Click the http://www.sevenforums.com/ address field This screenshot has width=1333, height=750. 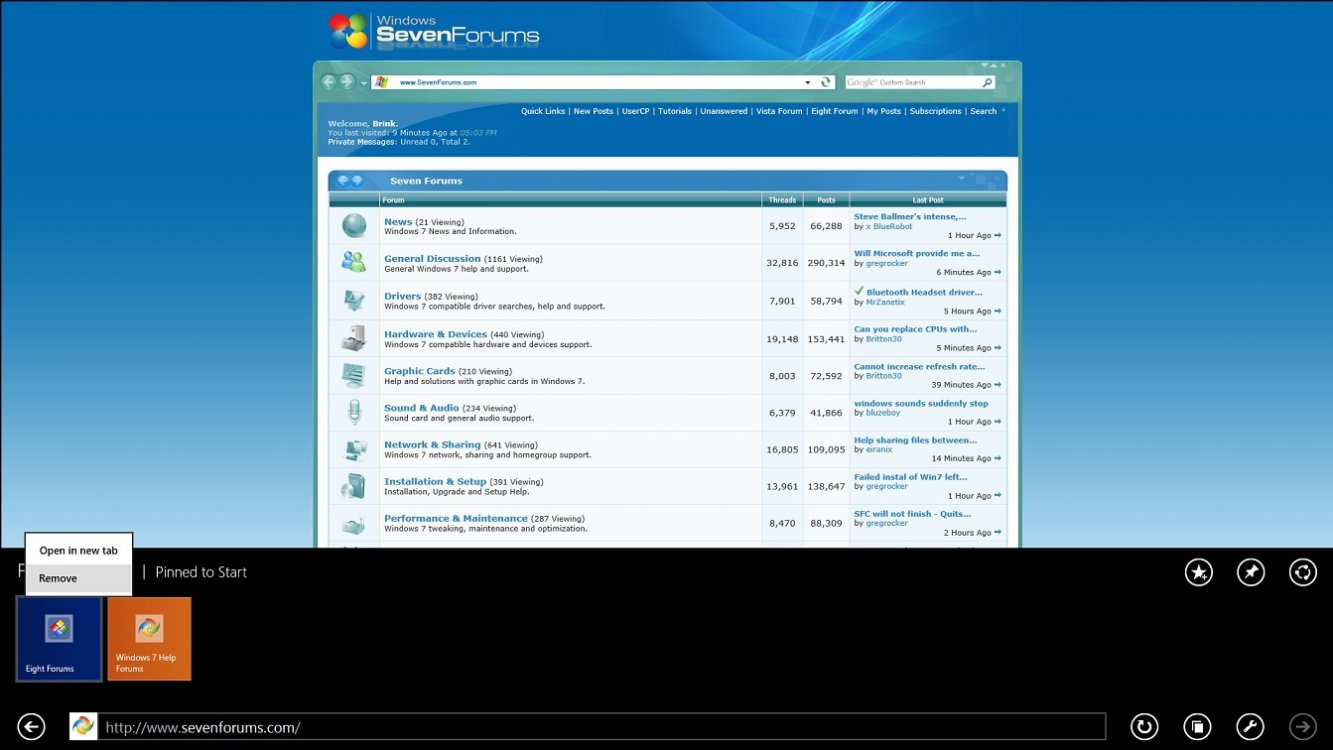[x=601, y=727]
